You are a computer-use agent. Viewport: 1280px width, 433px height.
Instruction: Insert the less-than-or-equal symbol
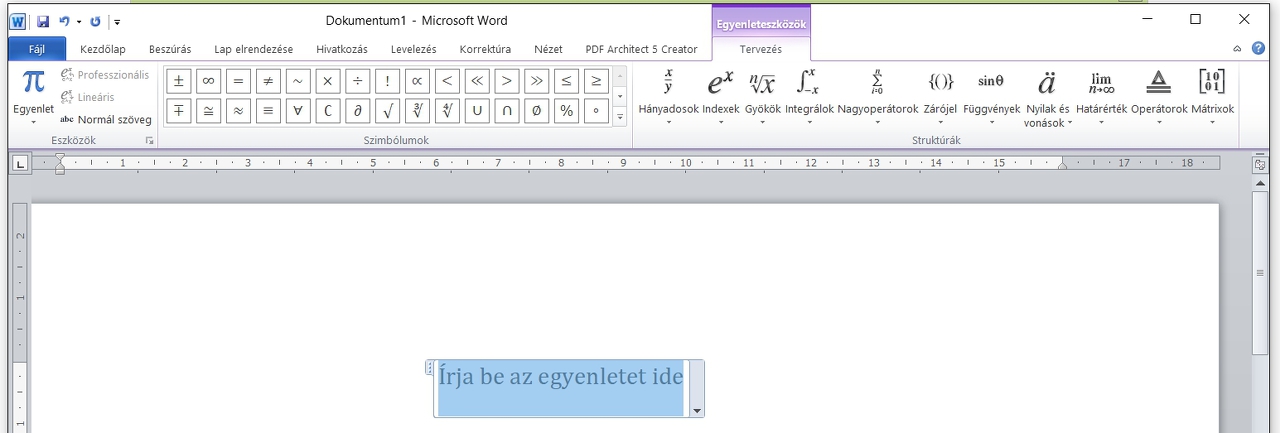pyautogui.click(x=568, y=81)
